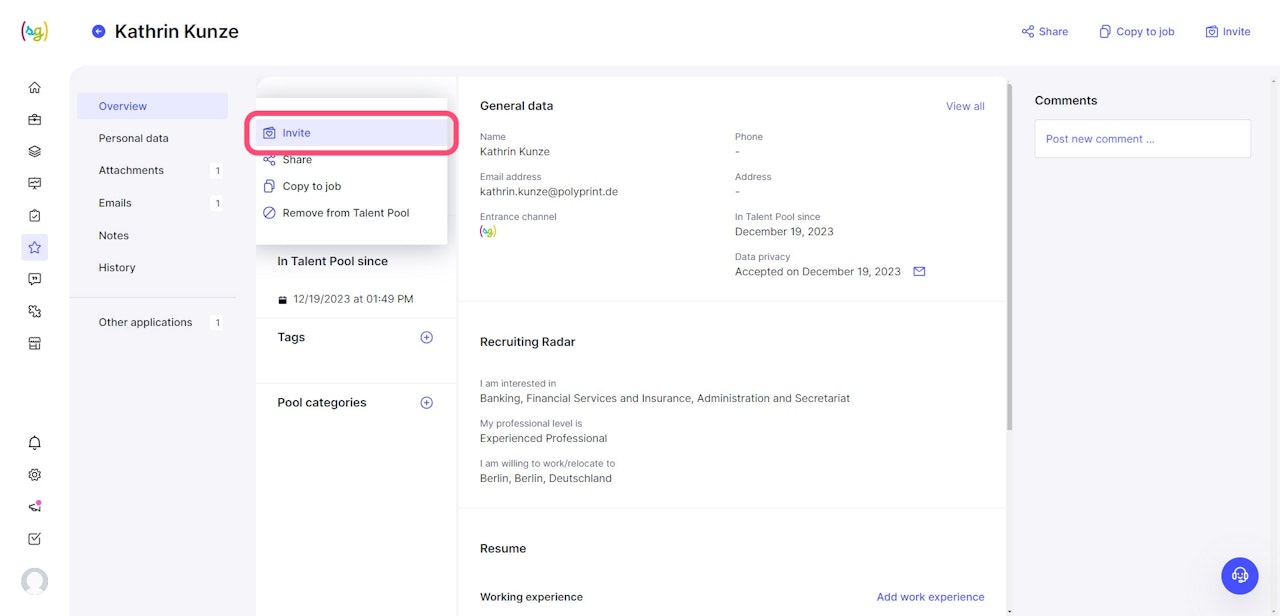The height and width of the screenshot is (616, 1280).
Task: Select the star Talent Pool icon
Action: click(35, 247)
